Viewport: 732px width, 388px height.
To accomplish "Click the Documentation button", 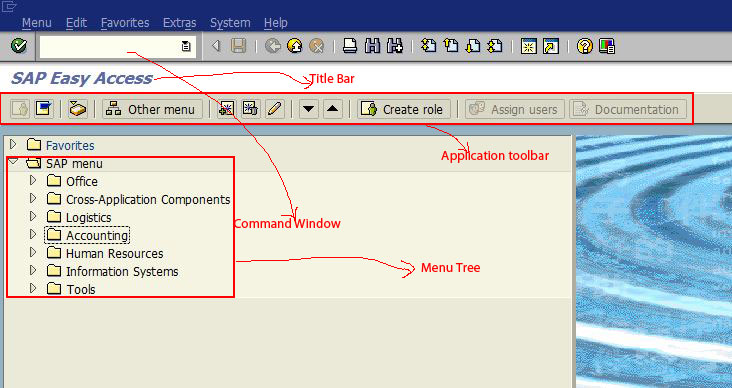I will [628, 109].
